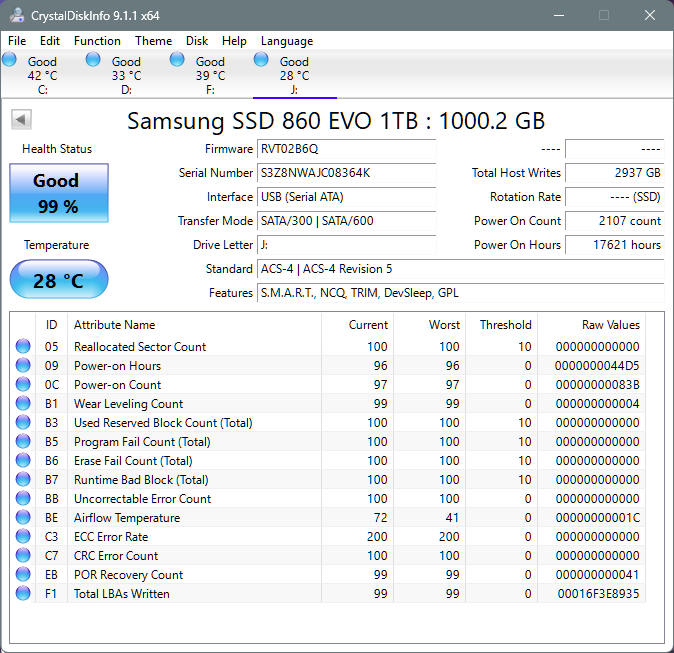Open the File menu
The height and width of the screenshot is (653, 674).
[17, 41]
